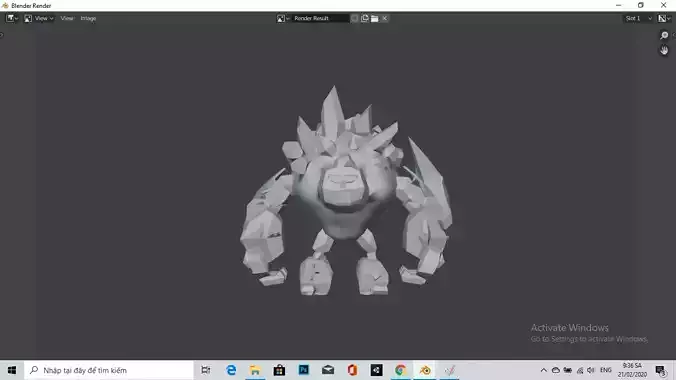Switch to Photoshop on the taskbar
This screenshot has width=676, height=380.
304,370
